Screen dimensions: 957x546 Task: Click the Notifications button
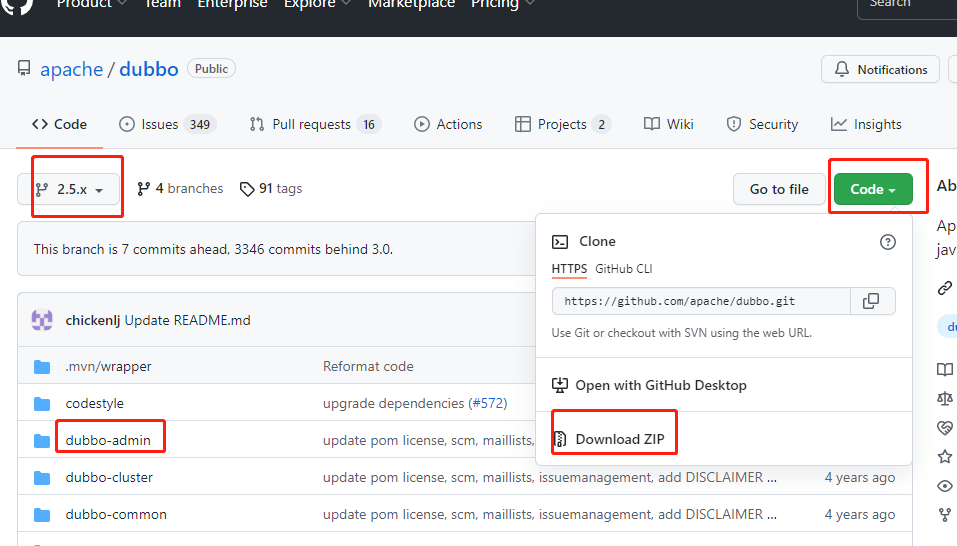(x=880, y=70)
